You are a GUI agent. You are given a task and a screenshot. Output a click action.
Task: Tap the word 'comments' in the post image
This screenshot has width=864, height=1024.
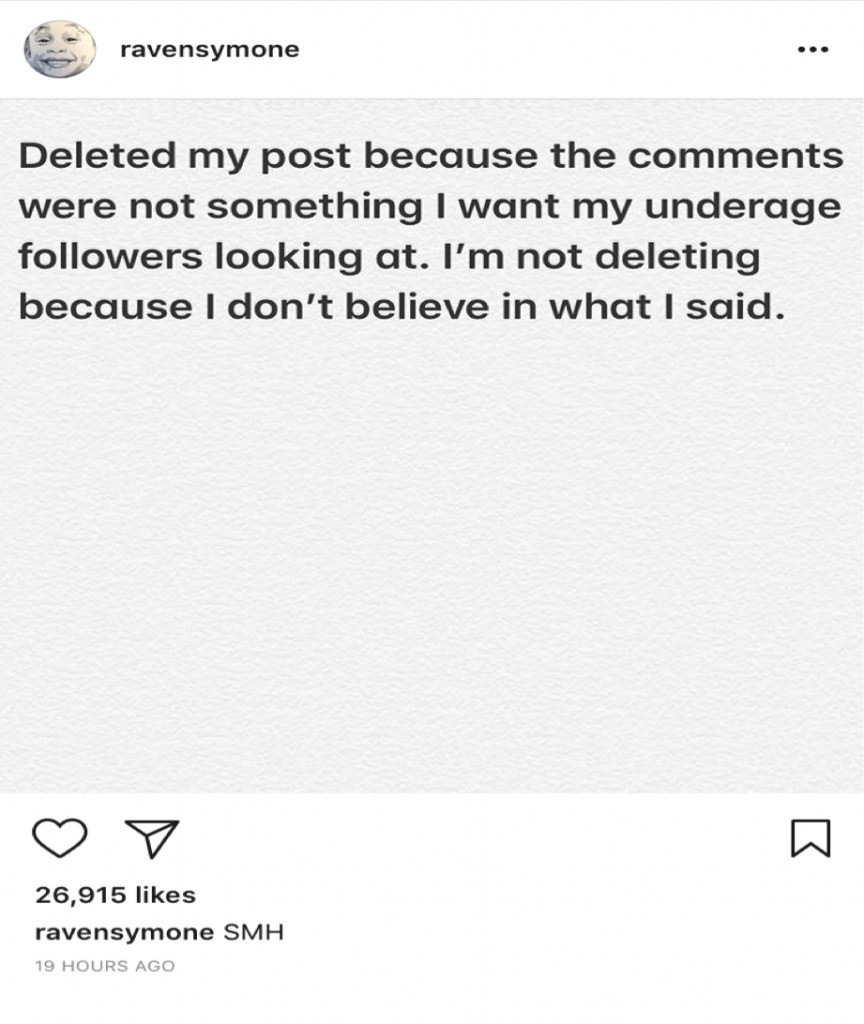coord(736,157)
